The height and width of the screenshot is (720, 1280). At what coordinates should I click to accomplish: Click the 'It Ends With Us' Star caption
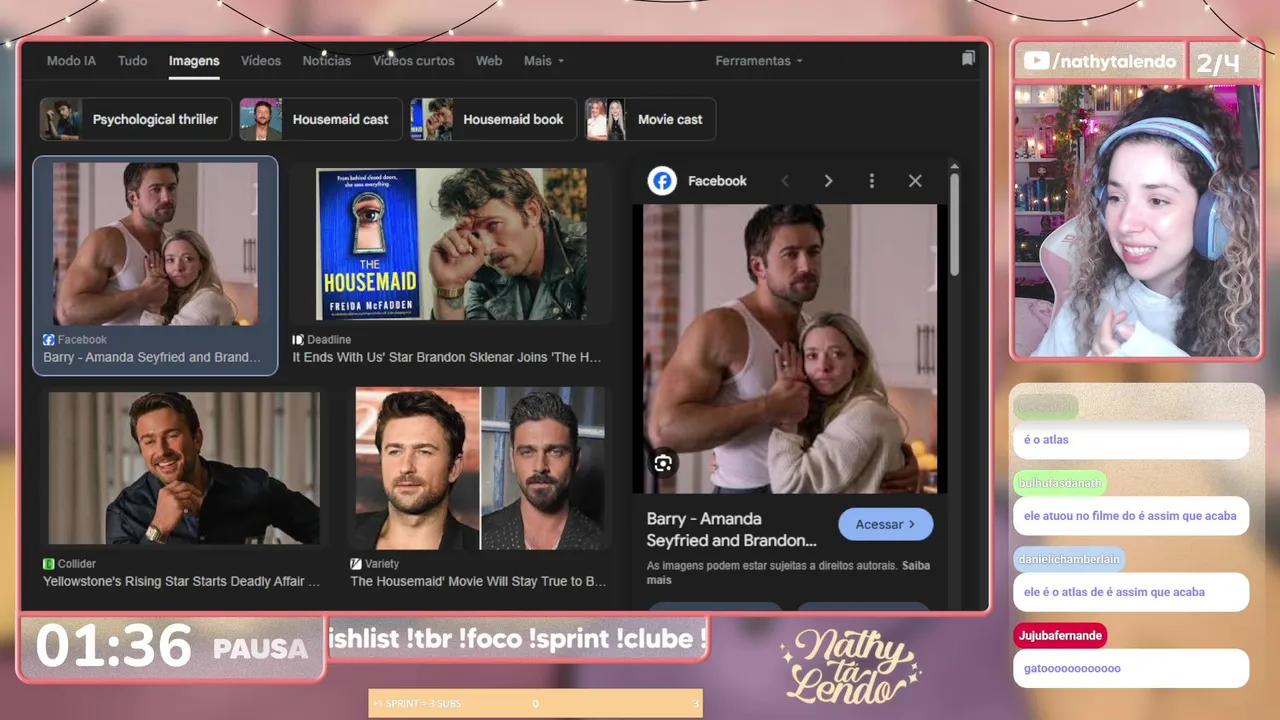pos(447,357)
